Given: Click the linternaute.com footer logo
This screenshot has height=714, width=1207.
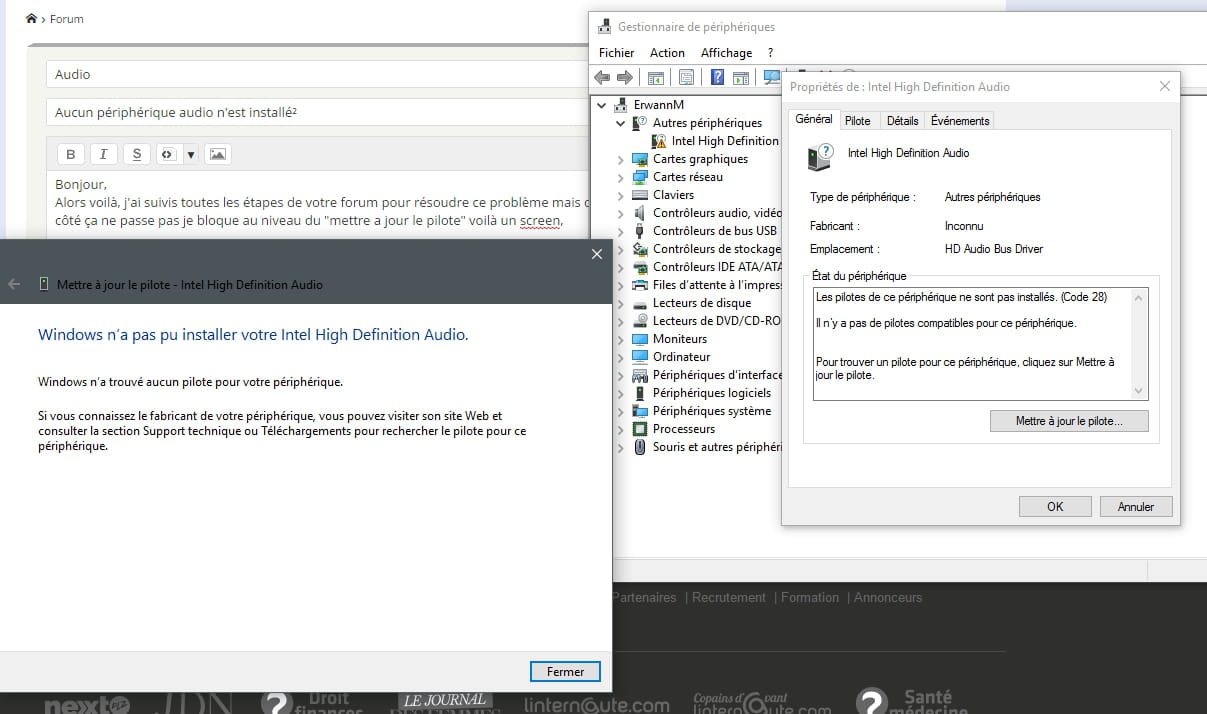Looking at the screenshot, I should pyautogui.click(x=596, y=705).
